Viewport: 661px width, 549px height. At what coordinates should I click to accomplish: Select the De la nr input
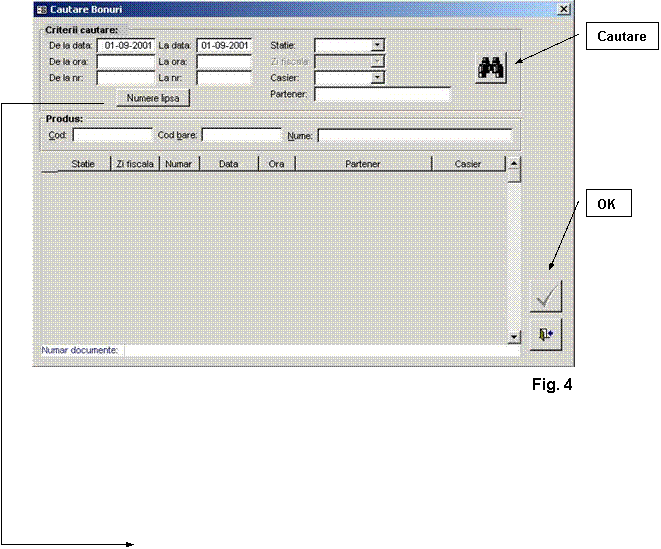point(126,78)
